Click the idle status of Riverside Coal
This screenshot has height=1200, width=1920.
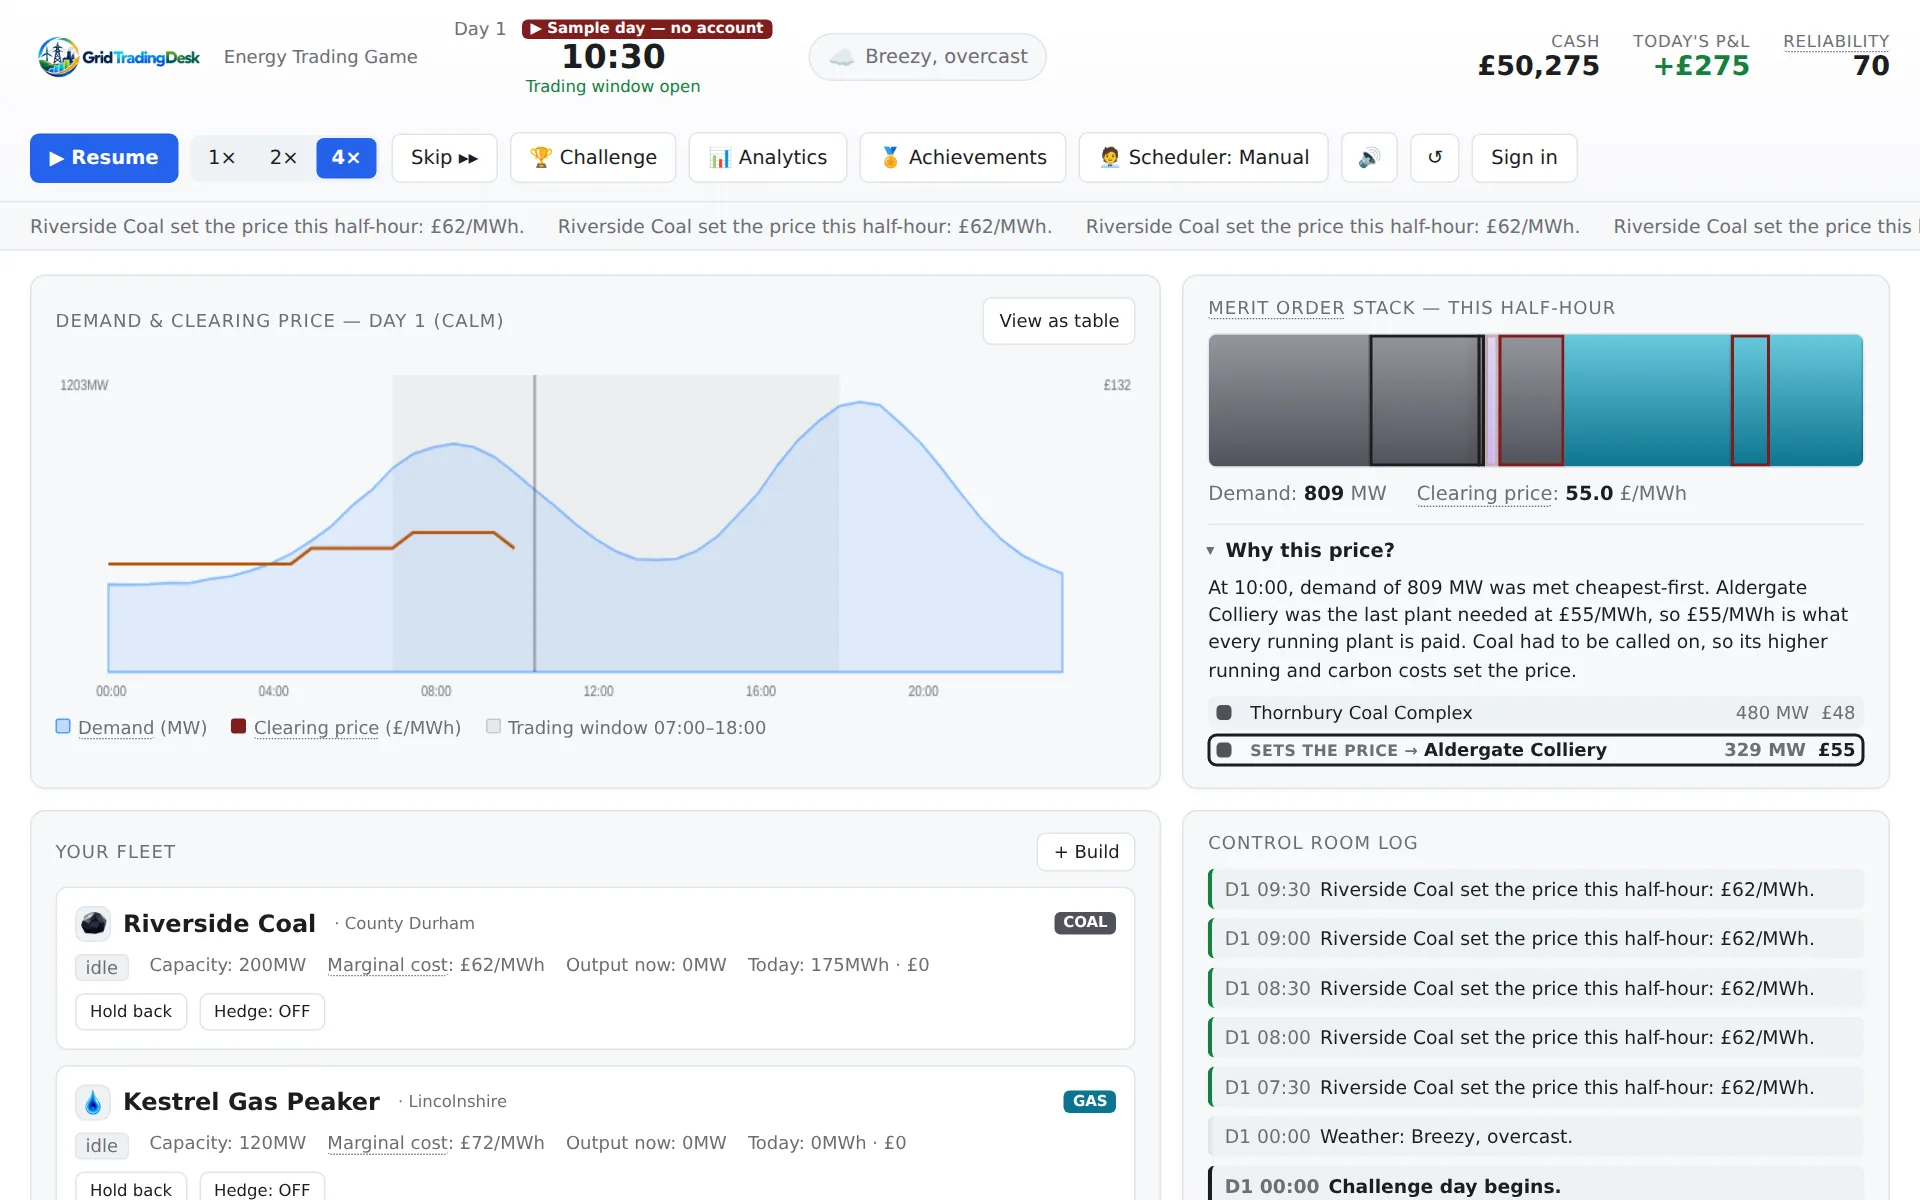102,967
